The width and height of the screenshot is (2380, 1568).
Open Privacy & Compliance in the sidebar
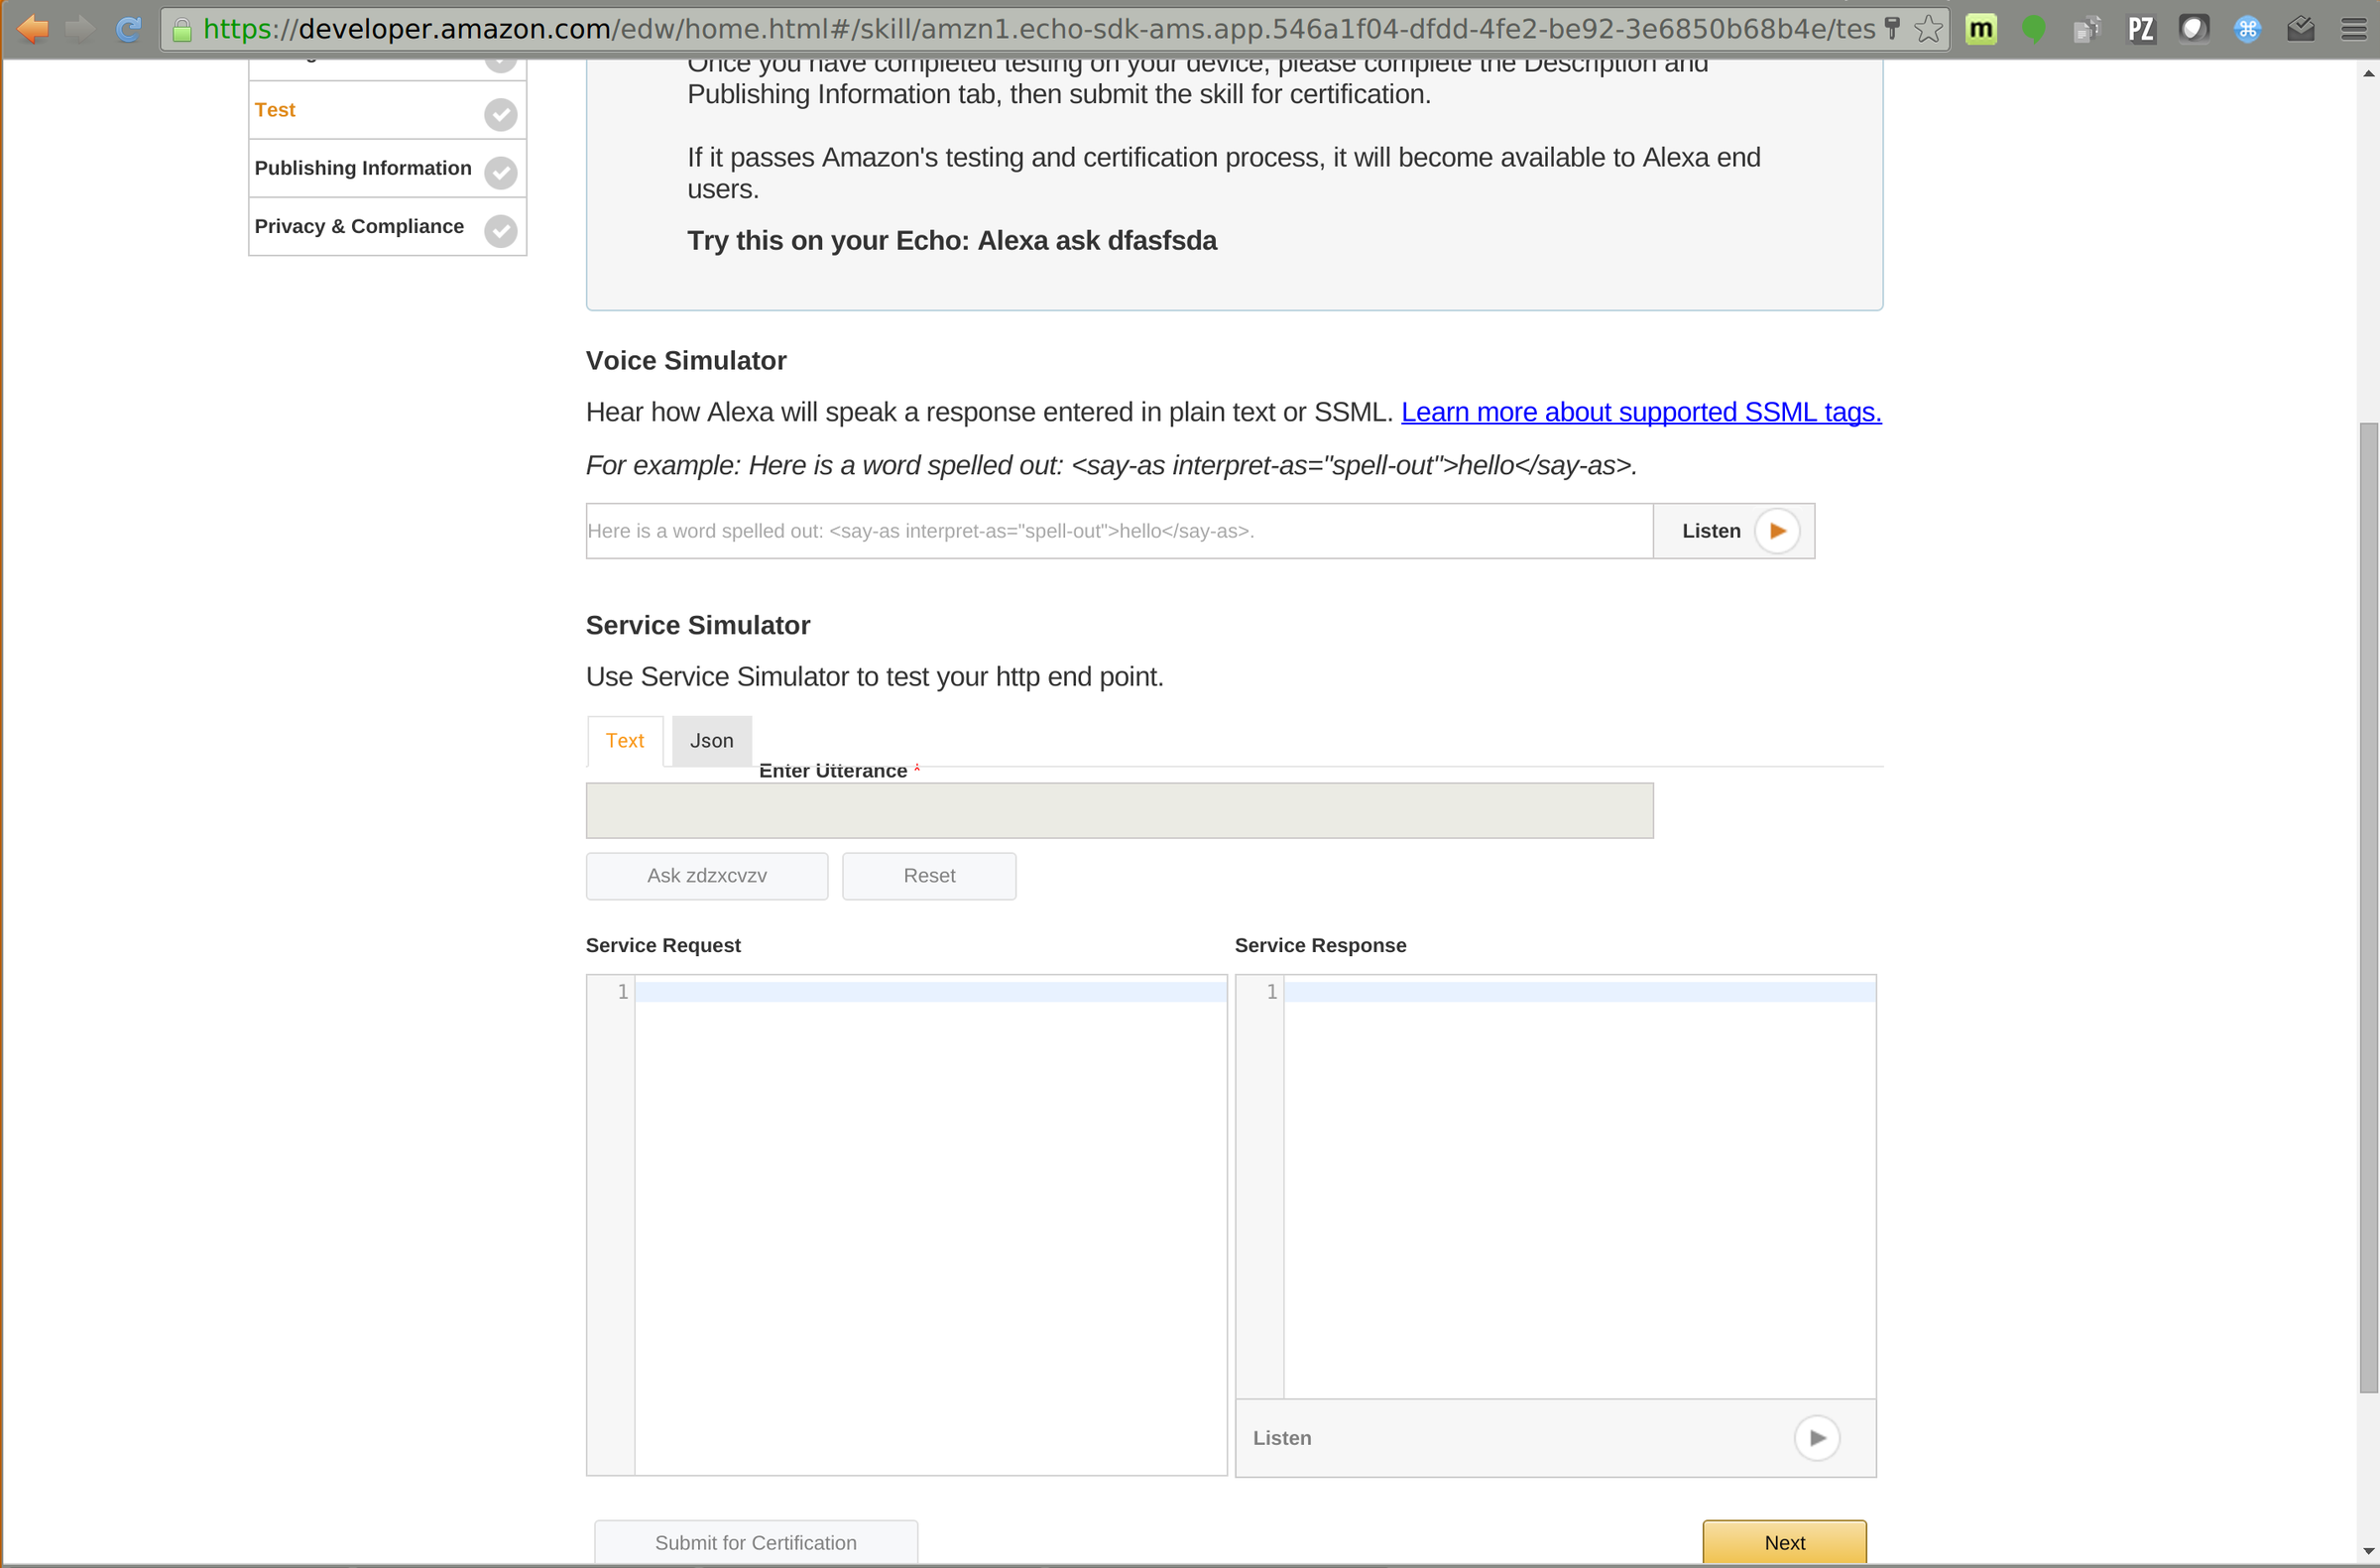387,226
